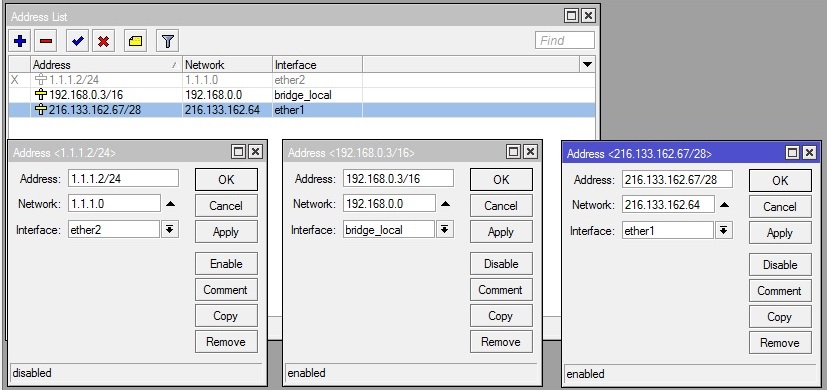Click OK in the 192.168.0.3/16 dialog
Image resolution: width=827 pixels, height=390 pixels.
(501, 179)
